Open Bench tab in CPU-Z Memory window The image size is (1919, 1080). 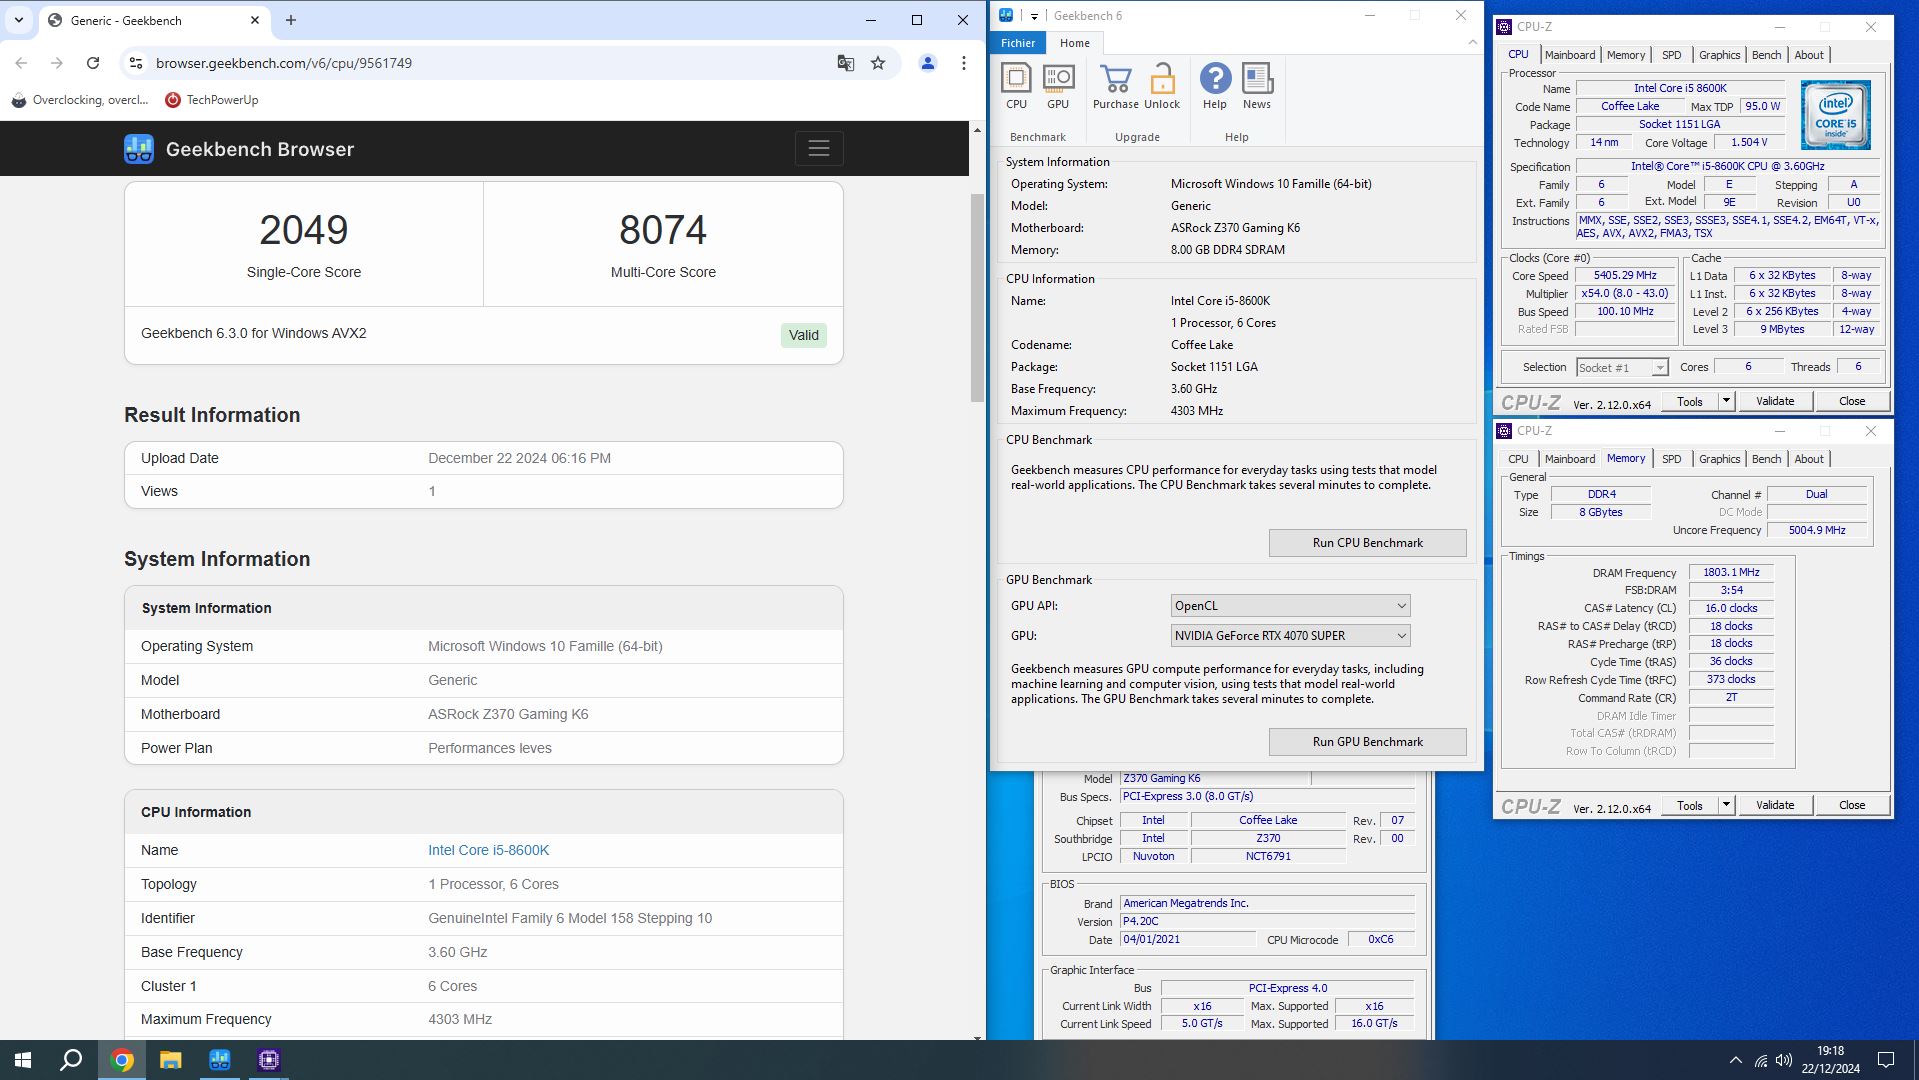tap(1766, 459)
